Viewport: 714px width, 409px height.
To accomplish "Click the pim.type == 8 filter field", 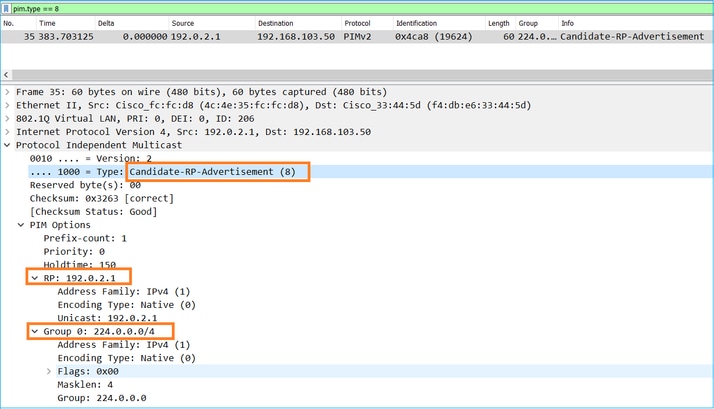I will click(x=362, y=9).
